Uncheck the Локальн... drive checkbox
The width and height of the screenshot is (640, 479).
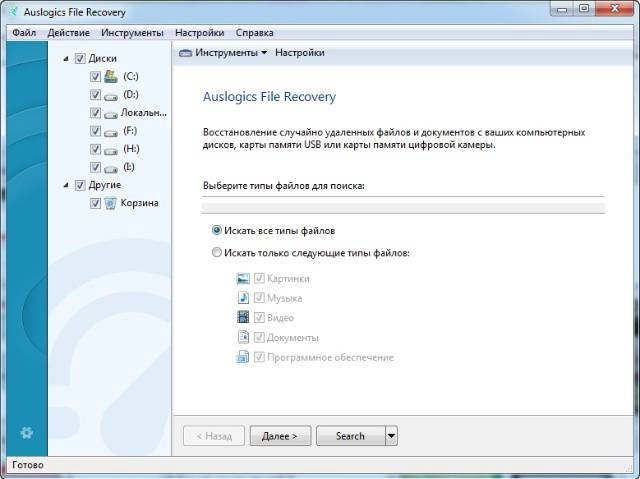coord(95,113)
